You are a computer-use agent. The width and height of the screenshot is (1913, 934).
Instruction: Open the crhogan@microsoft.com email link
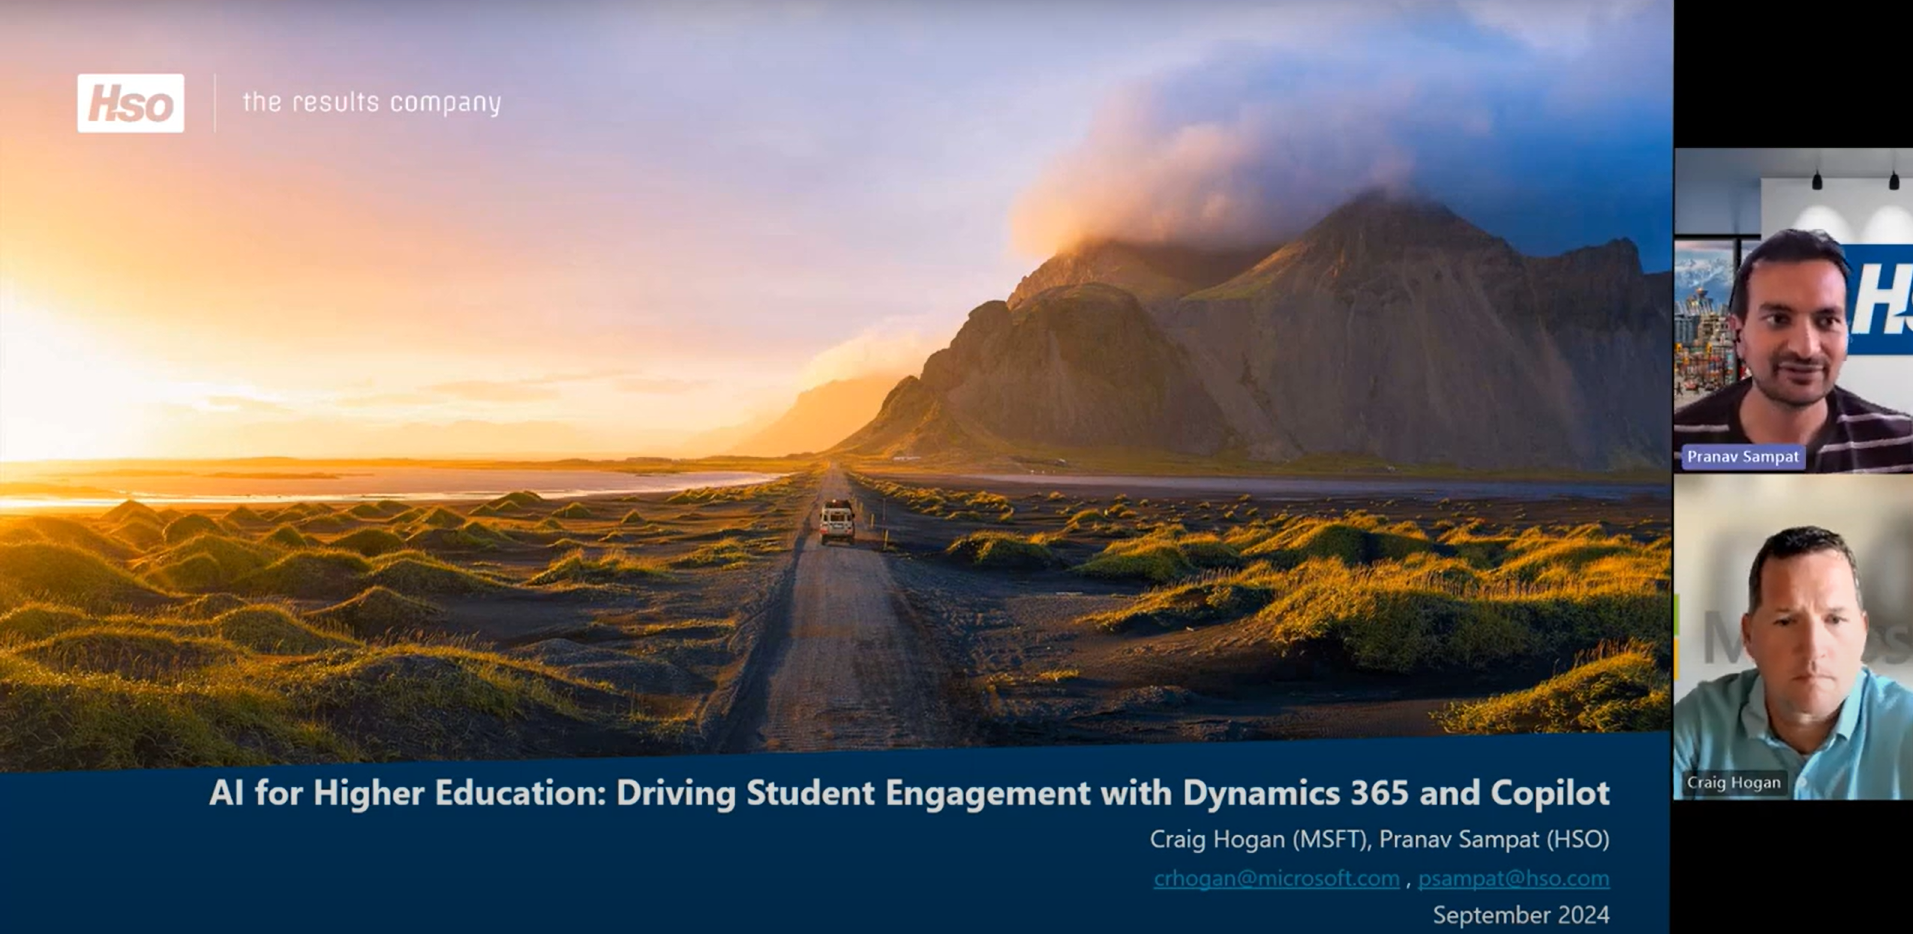point(1276,878)
